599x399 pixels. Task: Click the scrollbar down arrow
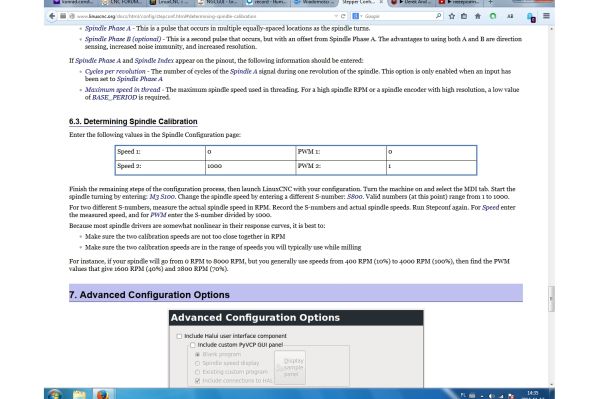tap(551, 384)
